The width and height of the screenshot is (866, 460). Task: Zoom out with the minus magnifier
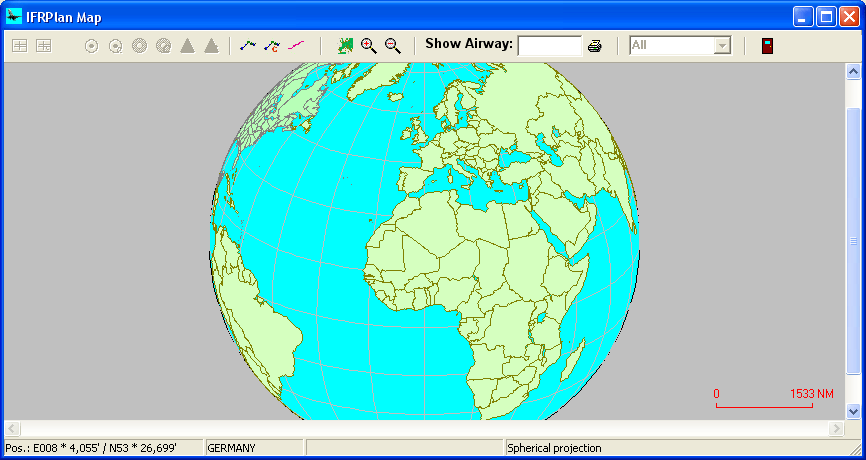pyautogui.click(x=393, y=46)
